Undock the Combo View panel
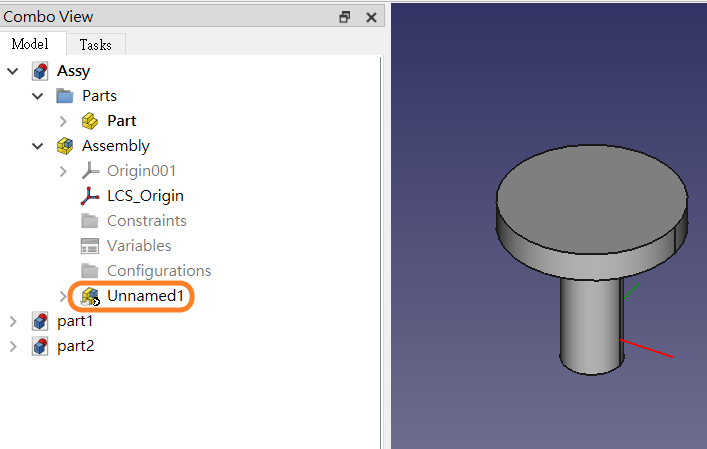The image size is (707, 449). pos(345,17)
